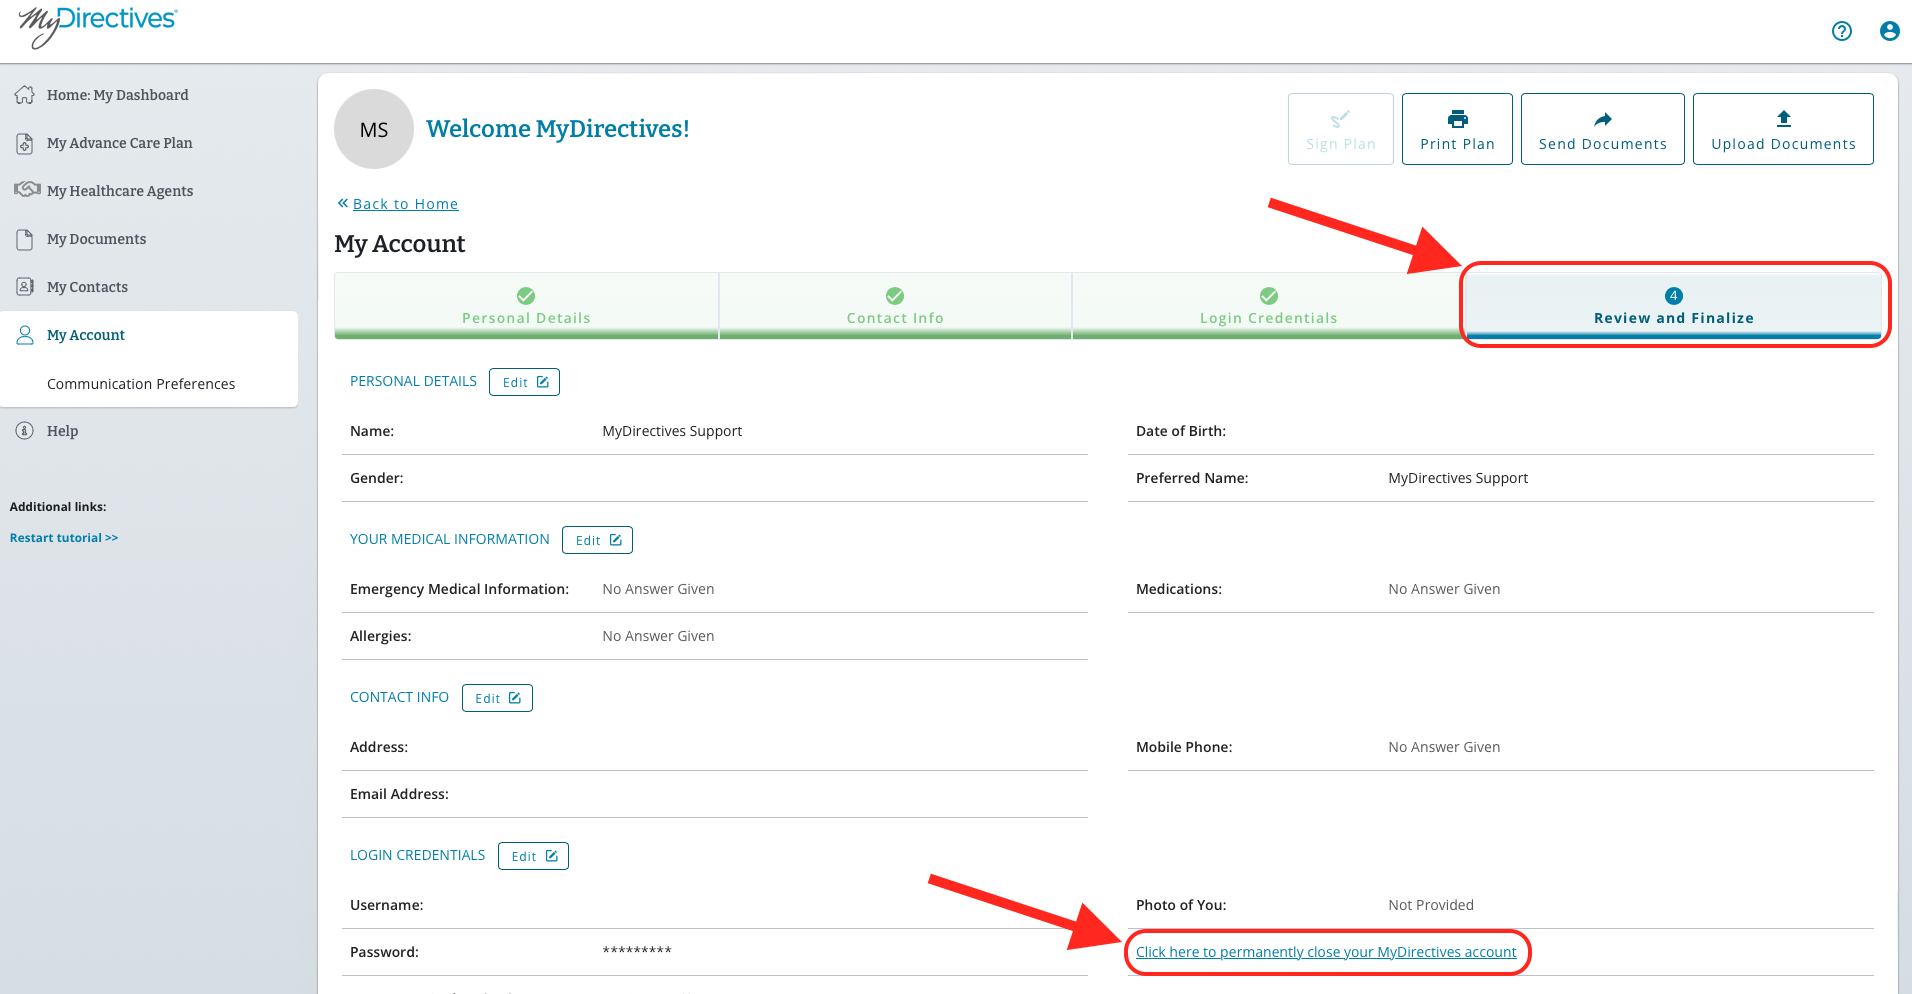Click the name value MyDirectives Support
This screenshot has width=1912, height=994.
tap(672, 431)
